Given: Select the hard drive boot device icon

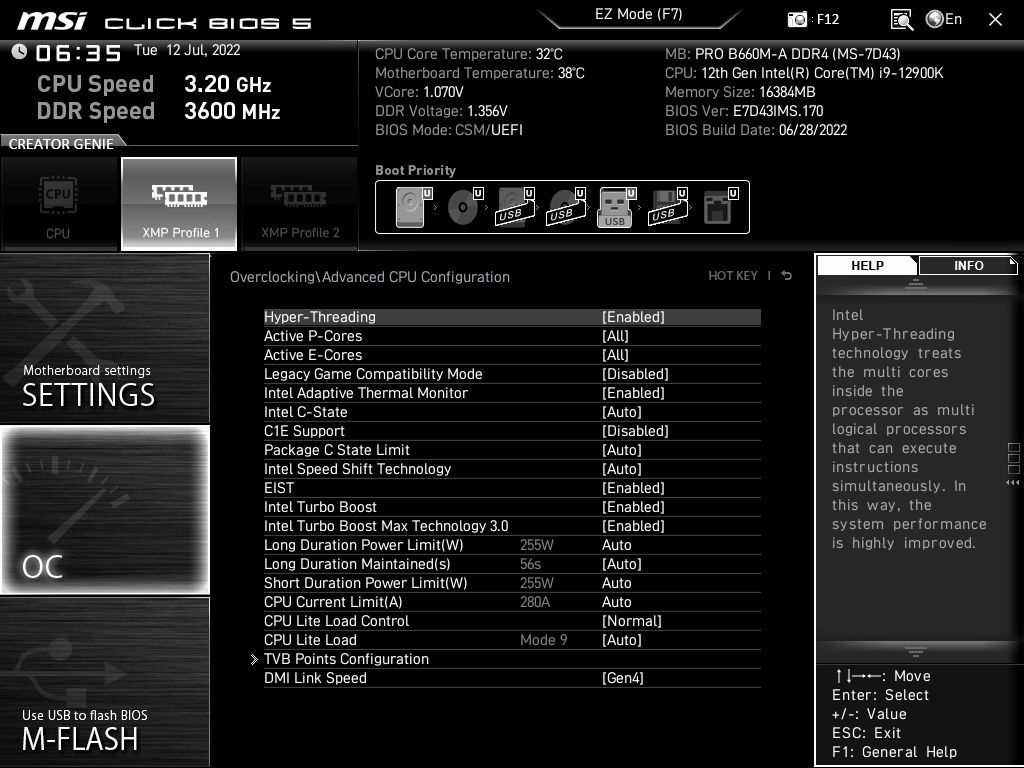Looking at the screenshot, I should [x=413, y=207].
